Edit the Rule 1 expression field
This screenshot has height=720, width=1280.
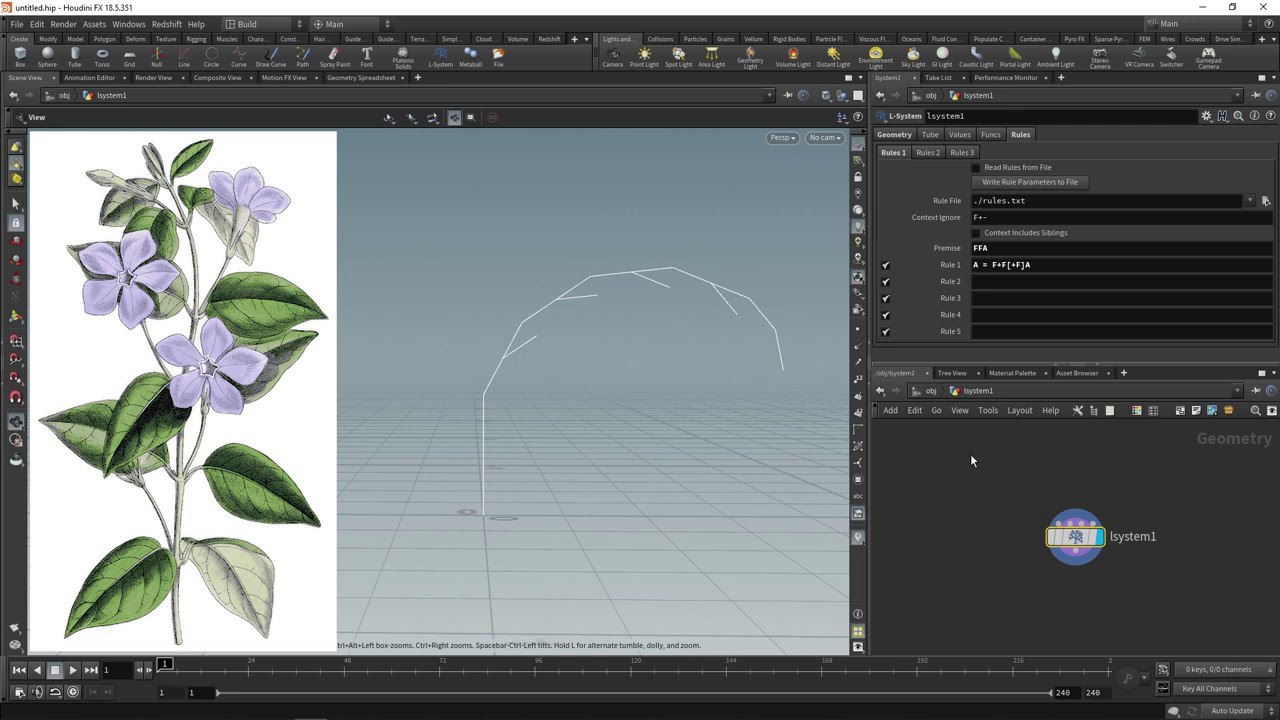[x=1121, y=265]
